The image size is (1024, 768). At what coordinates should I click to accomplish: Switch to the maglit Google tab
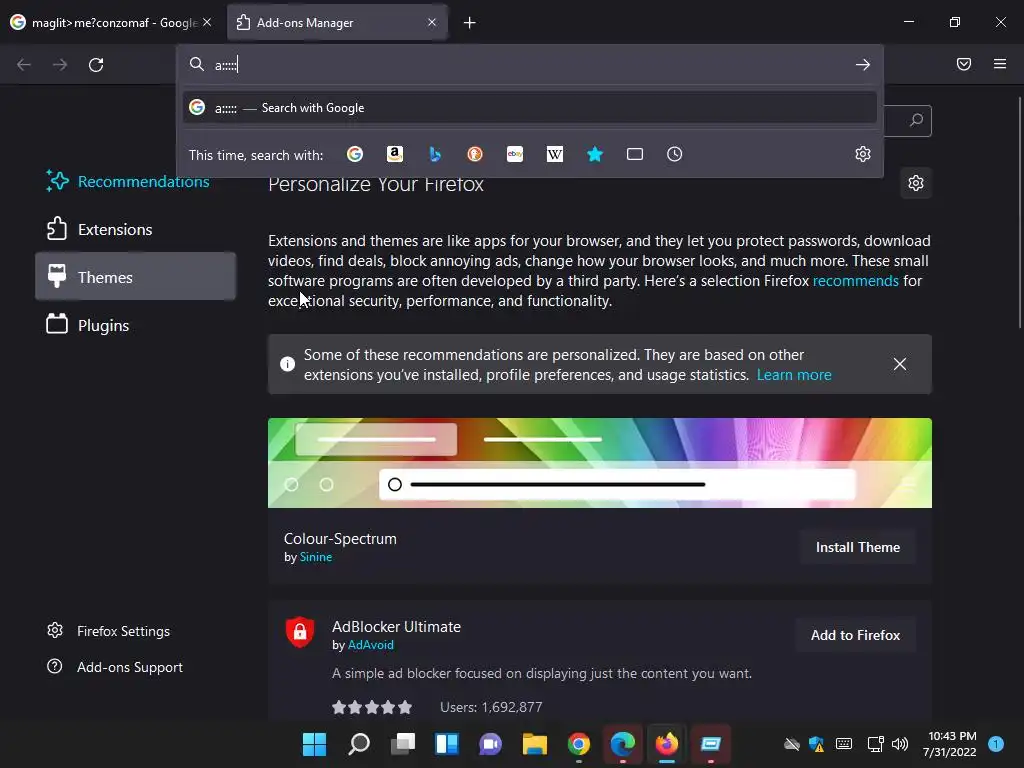pos(112,23)
